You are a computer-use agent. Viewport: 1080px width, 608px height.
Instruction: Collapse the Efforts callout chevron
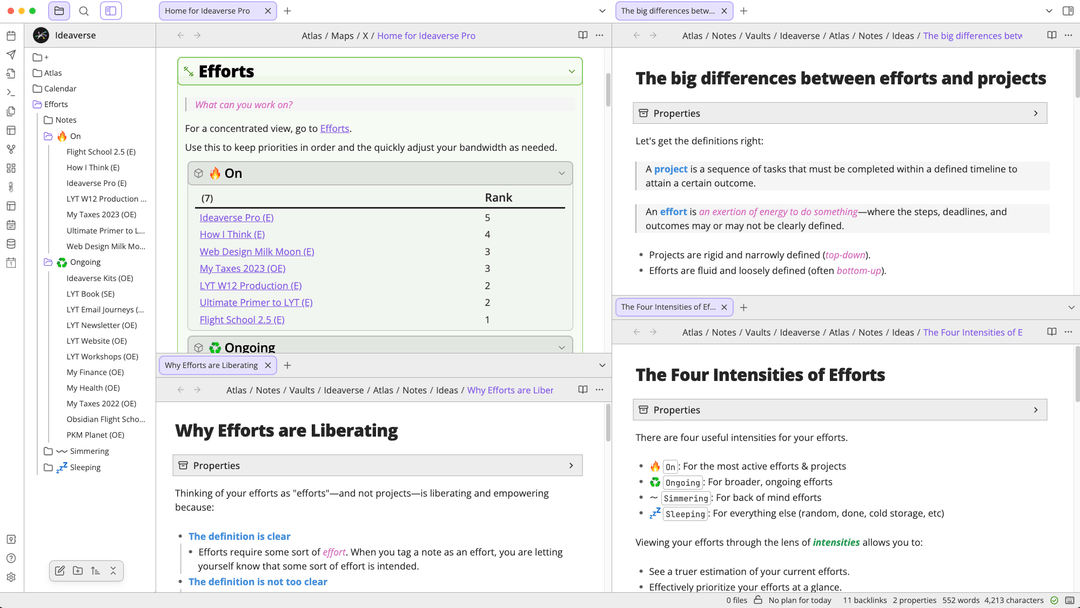[572, 71]
